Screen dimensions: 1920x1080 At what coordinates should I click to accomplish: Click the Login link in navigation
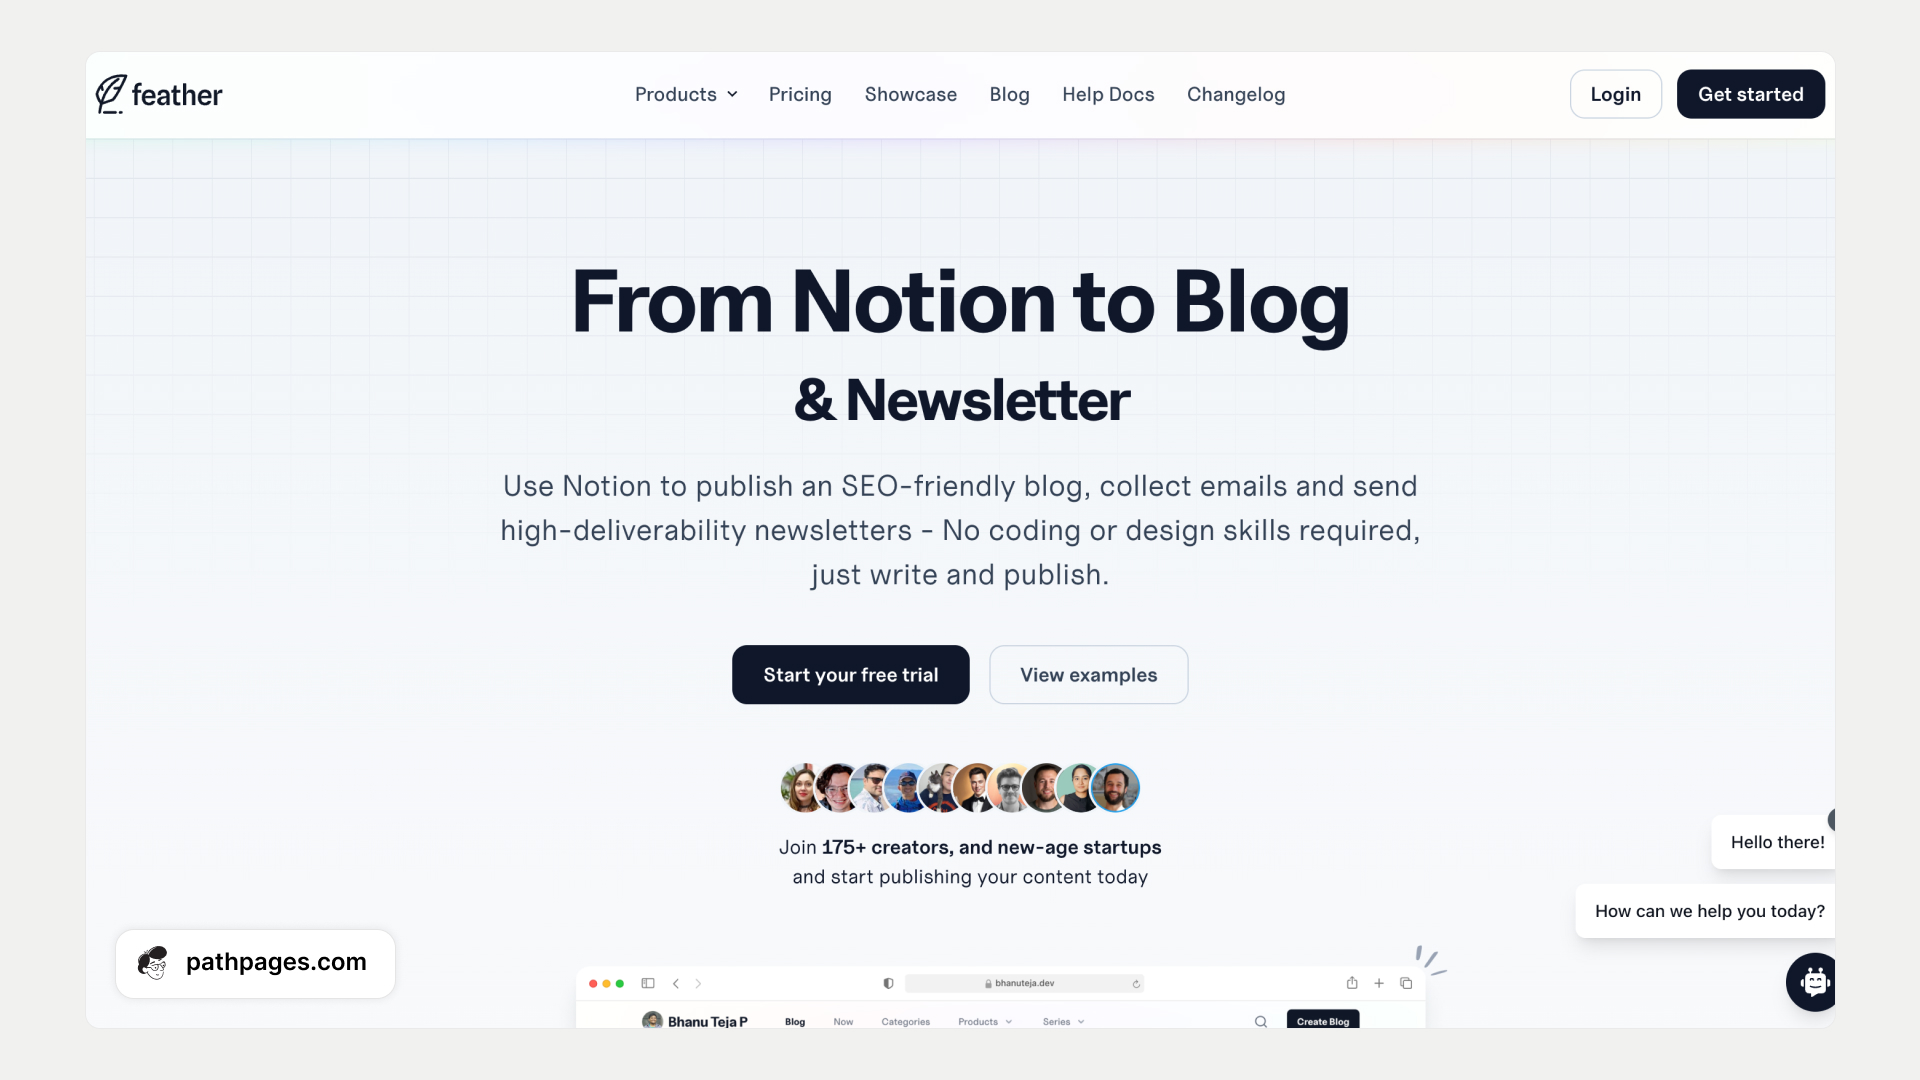(1615, 92)
